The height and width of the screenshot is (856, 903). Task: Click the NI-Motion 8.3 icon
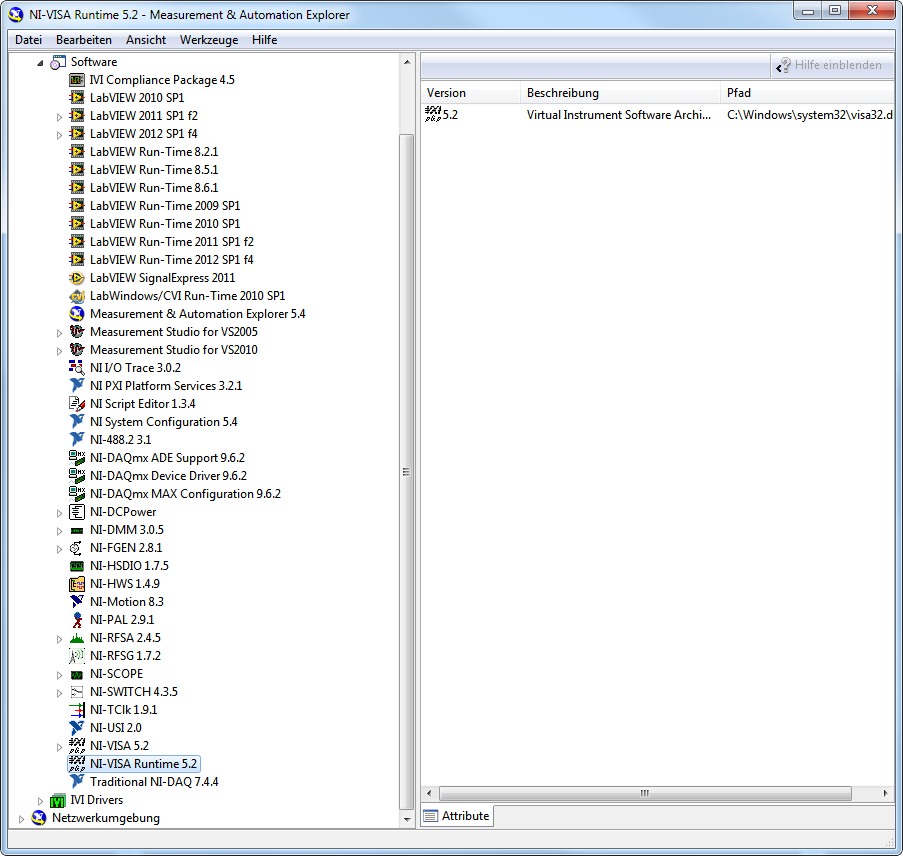(x=77, y=601)
